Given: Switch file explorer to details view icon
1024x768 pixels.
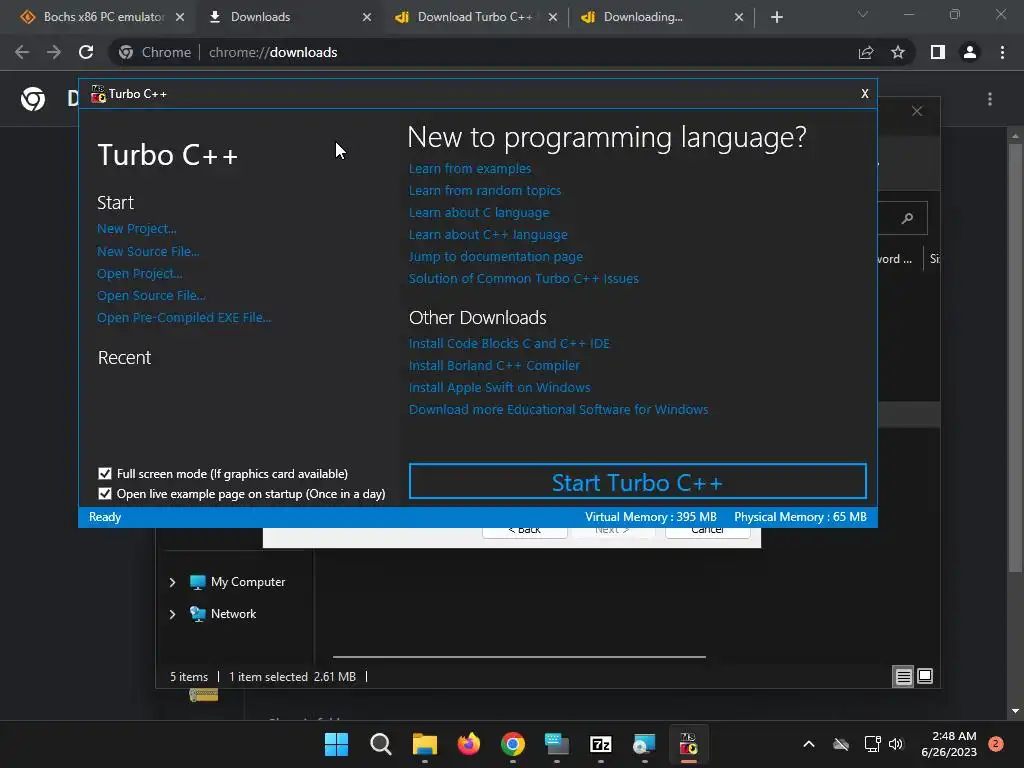Looking at the screenshot, I should coord(903,677).
